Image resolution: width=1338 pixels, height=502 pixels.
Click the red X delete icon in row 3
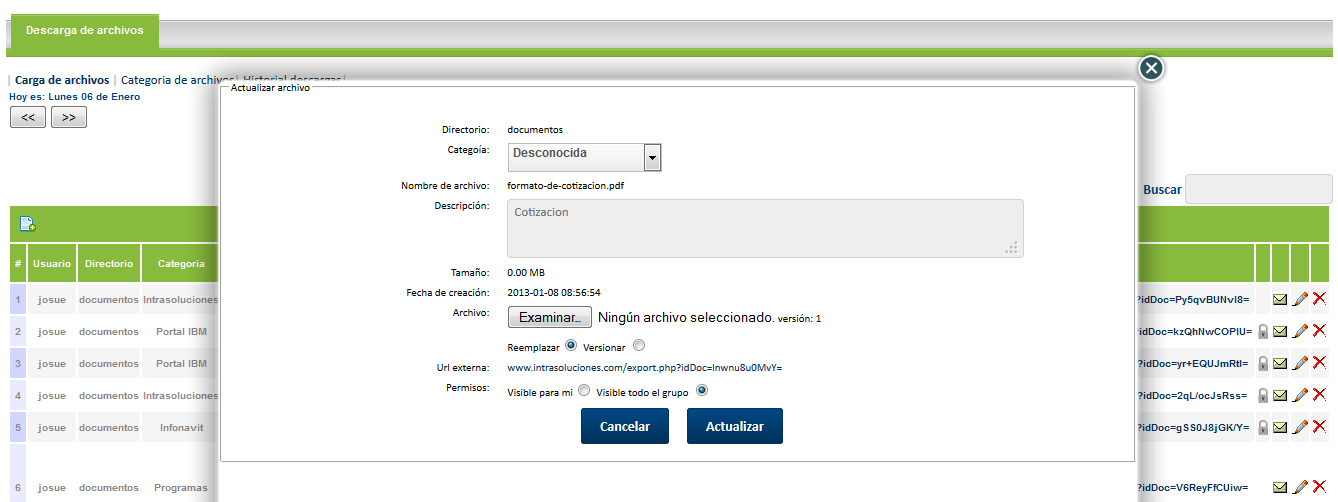coord(1319,363)
